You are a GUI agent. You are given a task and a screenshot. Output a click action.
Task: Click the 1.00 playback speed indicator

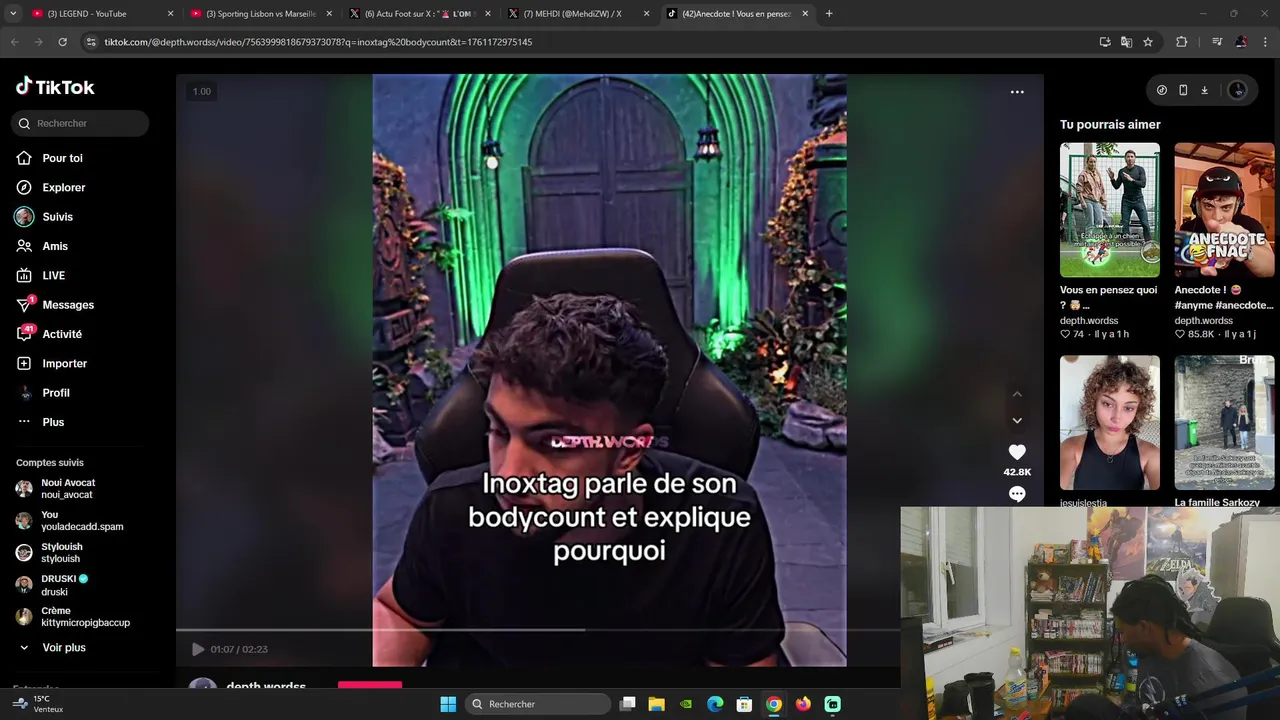coord(202,91)
